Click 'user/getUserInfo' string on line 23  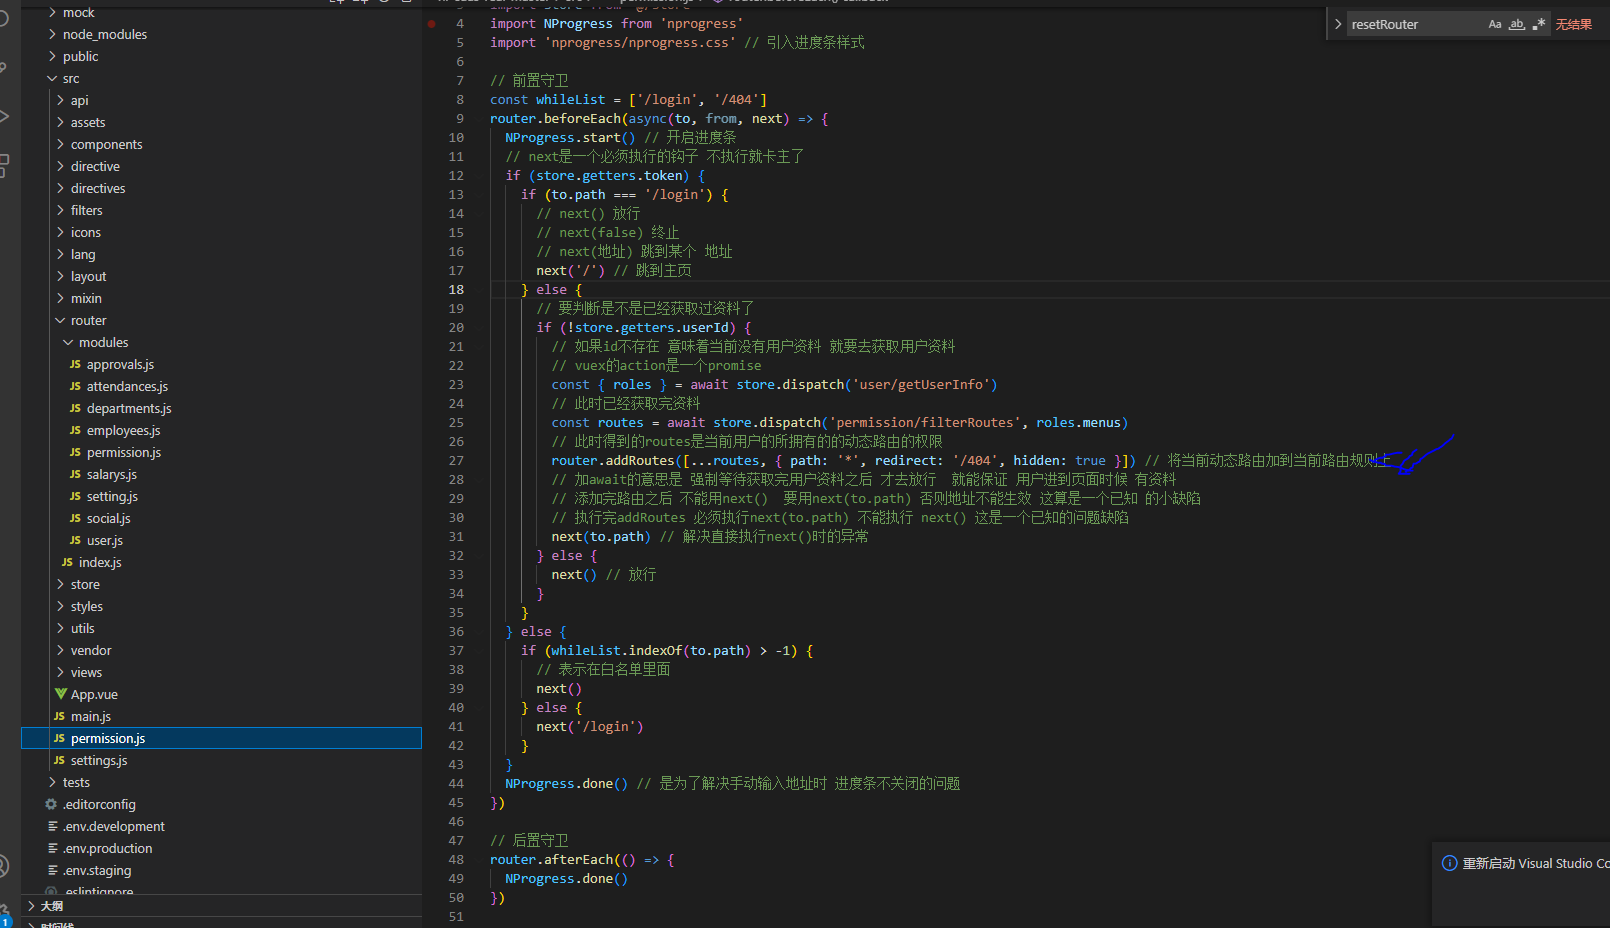pos(921,384)
